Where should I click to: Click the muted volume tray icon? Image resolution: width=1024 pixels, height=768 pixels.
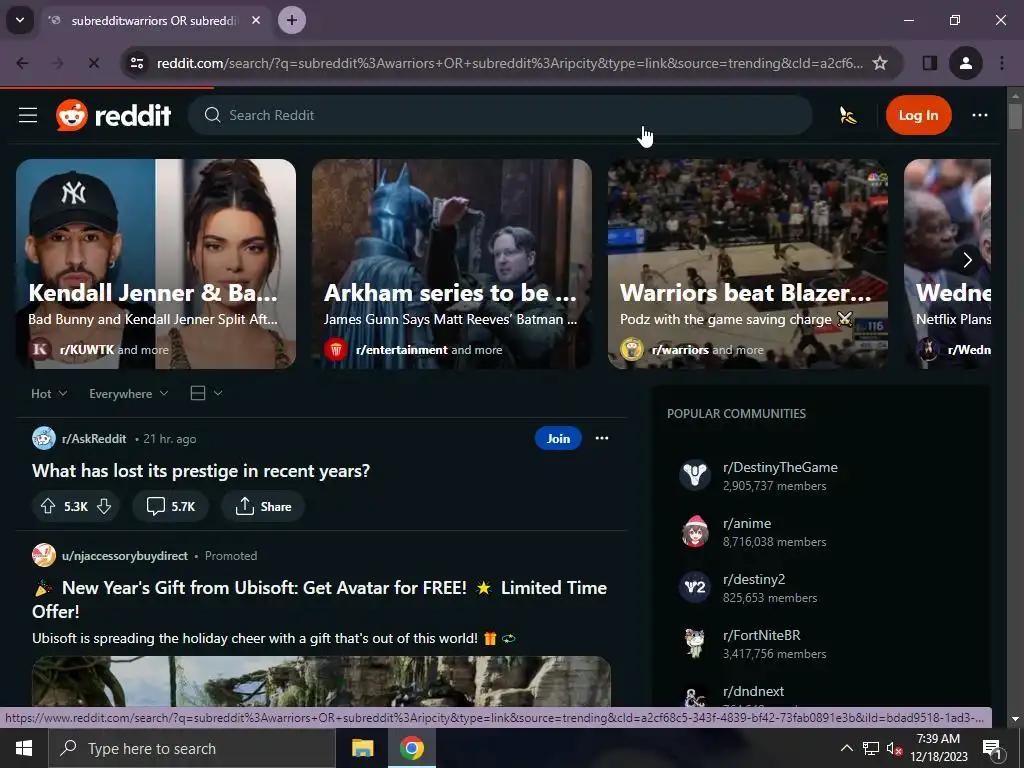point(894,748)
